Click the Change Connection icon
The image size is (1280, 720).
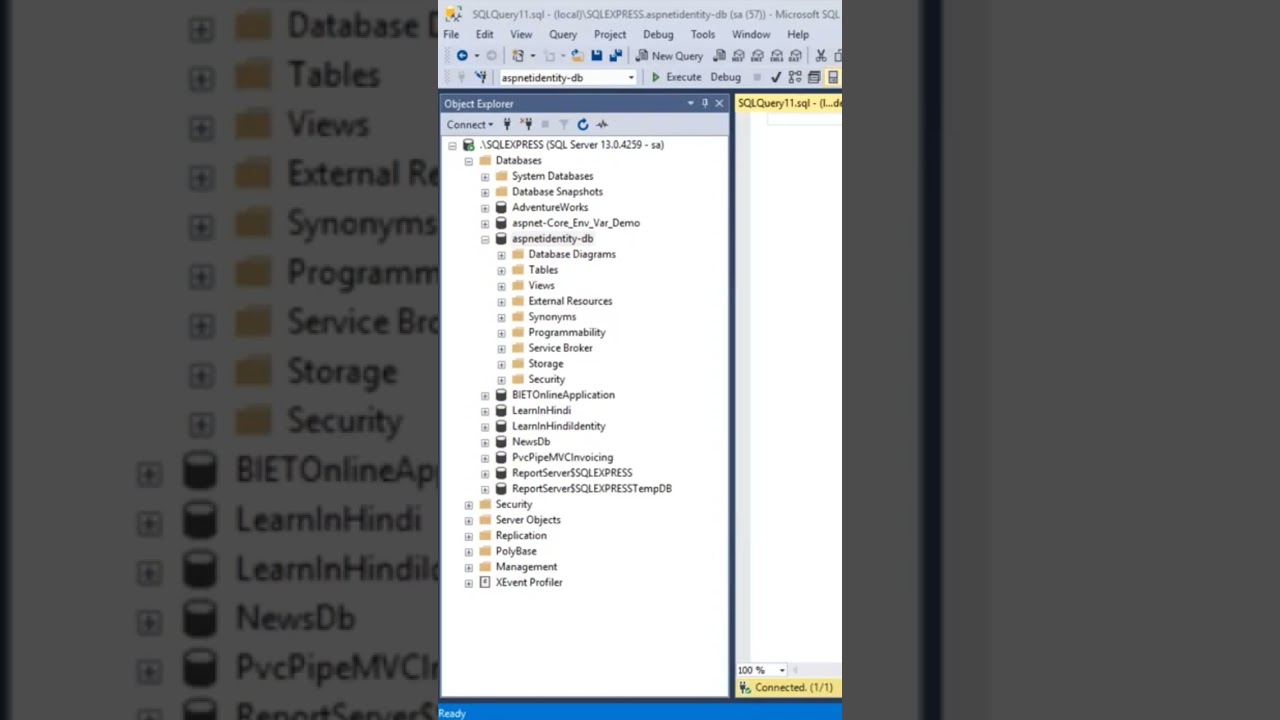(x=481, y=77)
